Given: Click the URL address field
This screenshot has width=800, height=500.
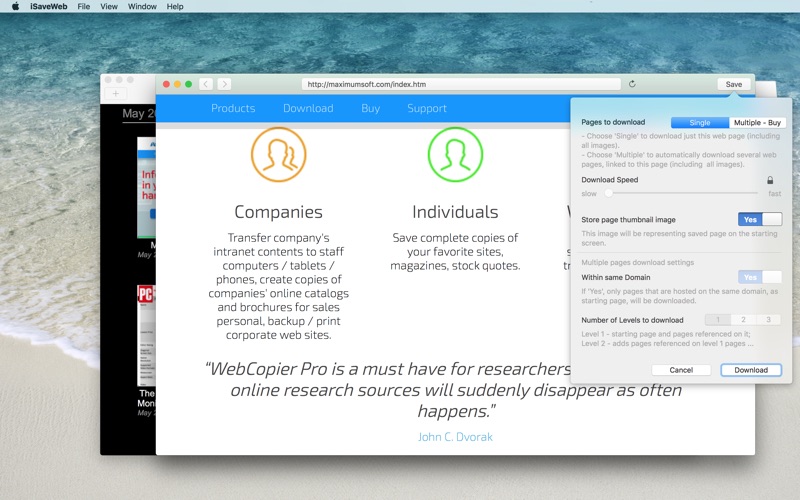Looking at the screenshot, I should point(461,84).
